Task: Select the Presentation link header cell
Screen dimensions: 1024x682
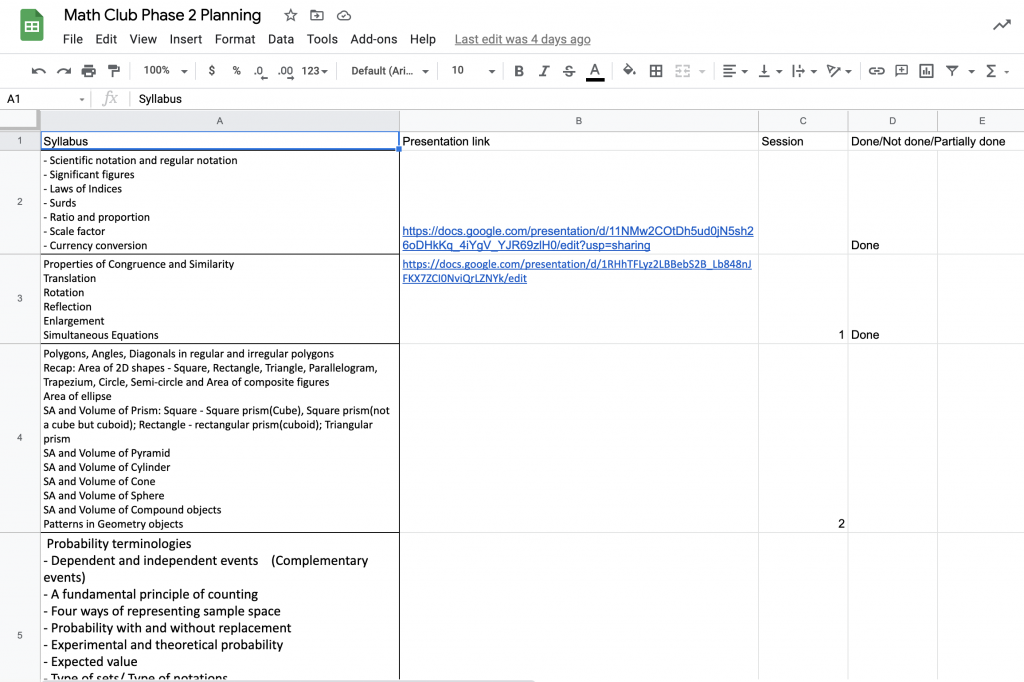Action: (579, 141)
